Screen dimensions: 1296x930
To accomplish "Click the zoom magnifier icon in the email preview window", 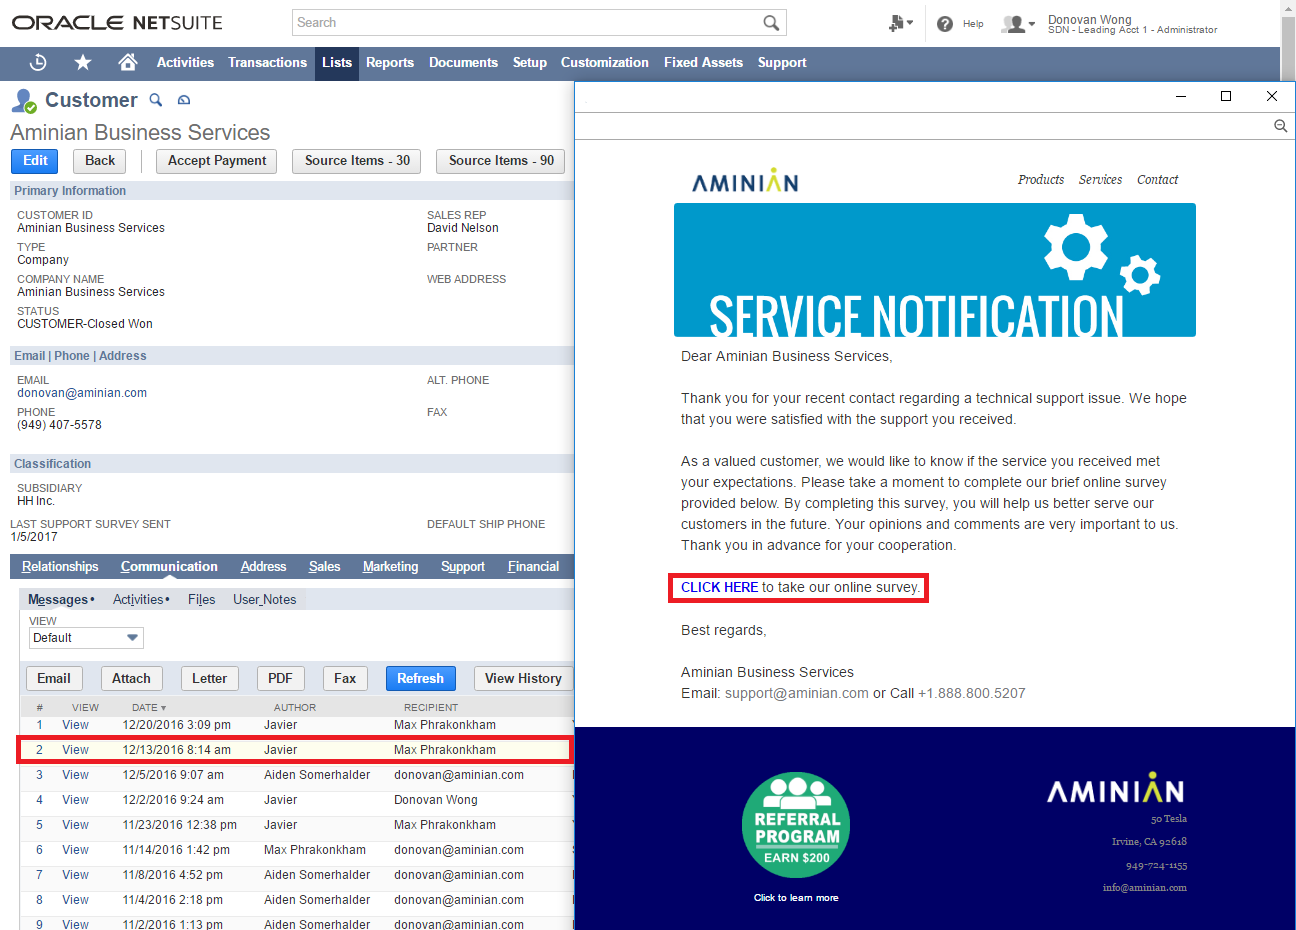I will (1280, 126).
